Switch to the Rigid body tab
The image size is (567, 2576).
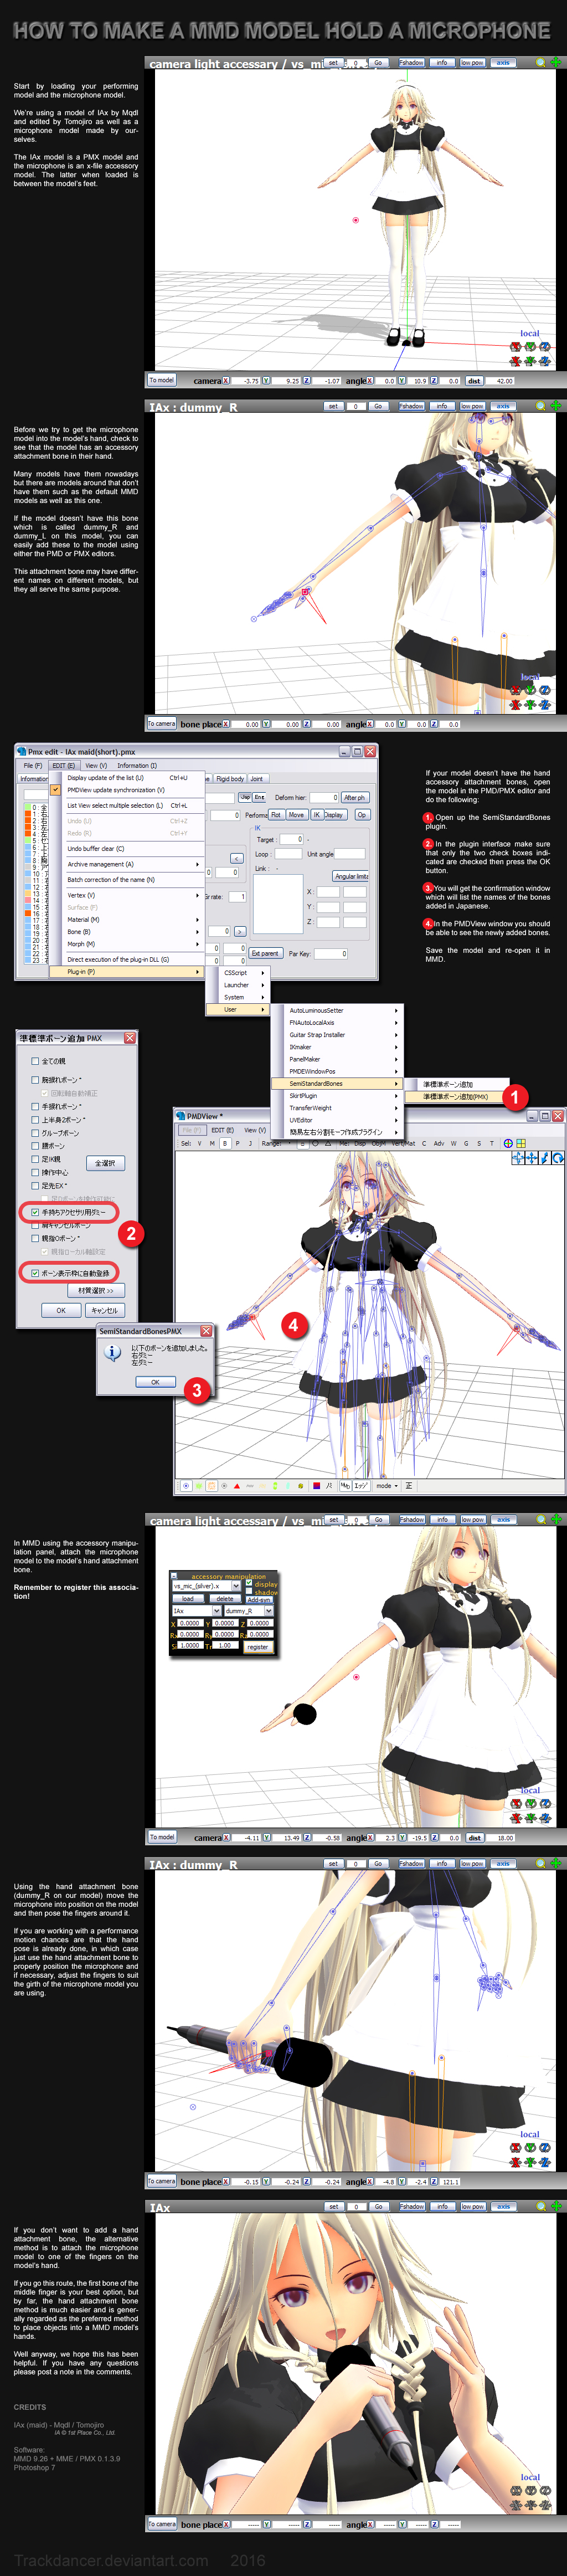point(230,778)
